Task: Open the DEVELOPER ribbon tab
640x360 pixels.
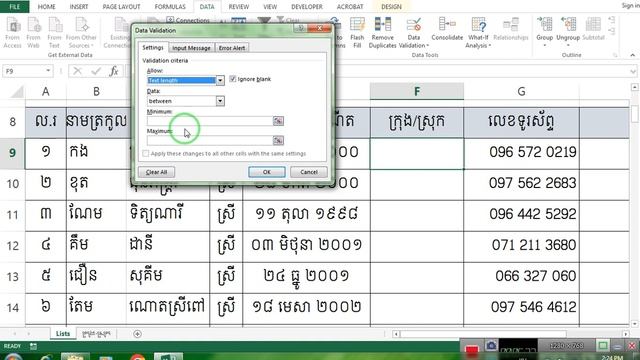Action: [x=307, y=7]
